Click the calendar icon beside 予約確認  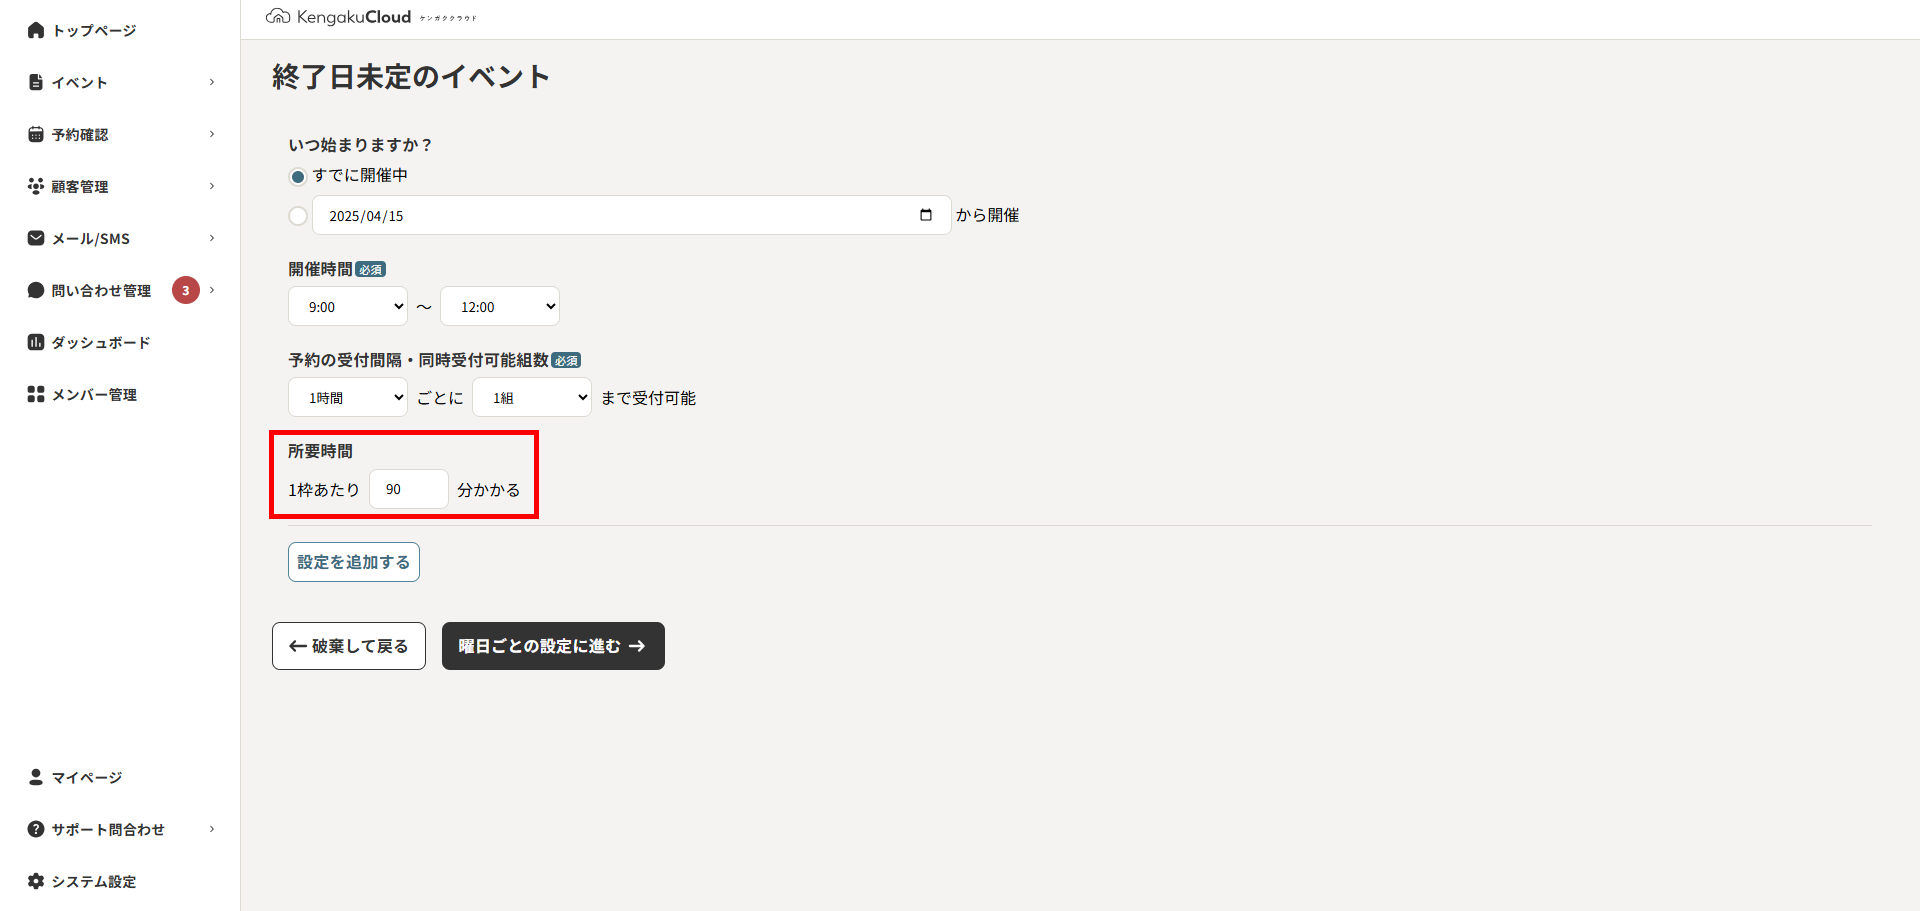click(36, 134)
